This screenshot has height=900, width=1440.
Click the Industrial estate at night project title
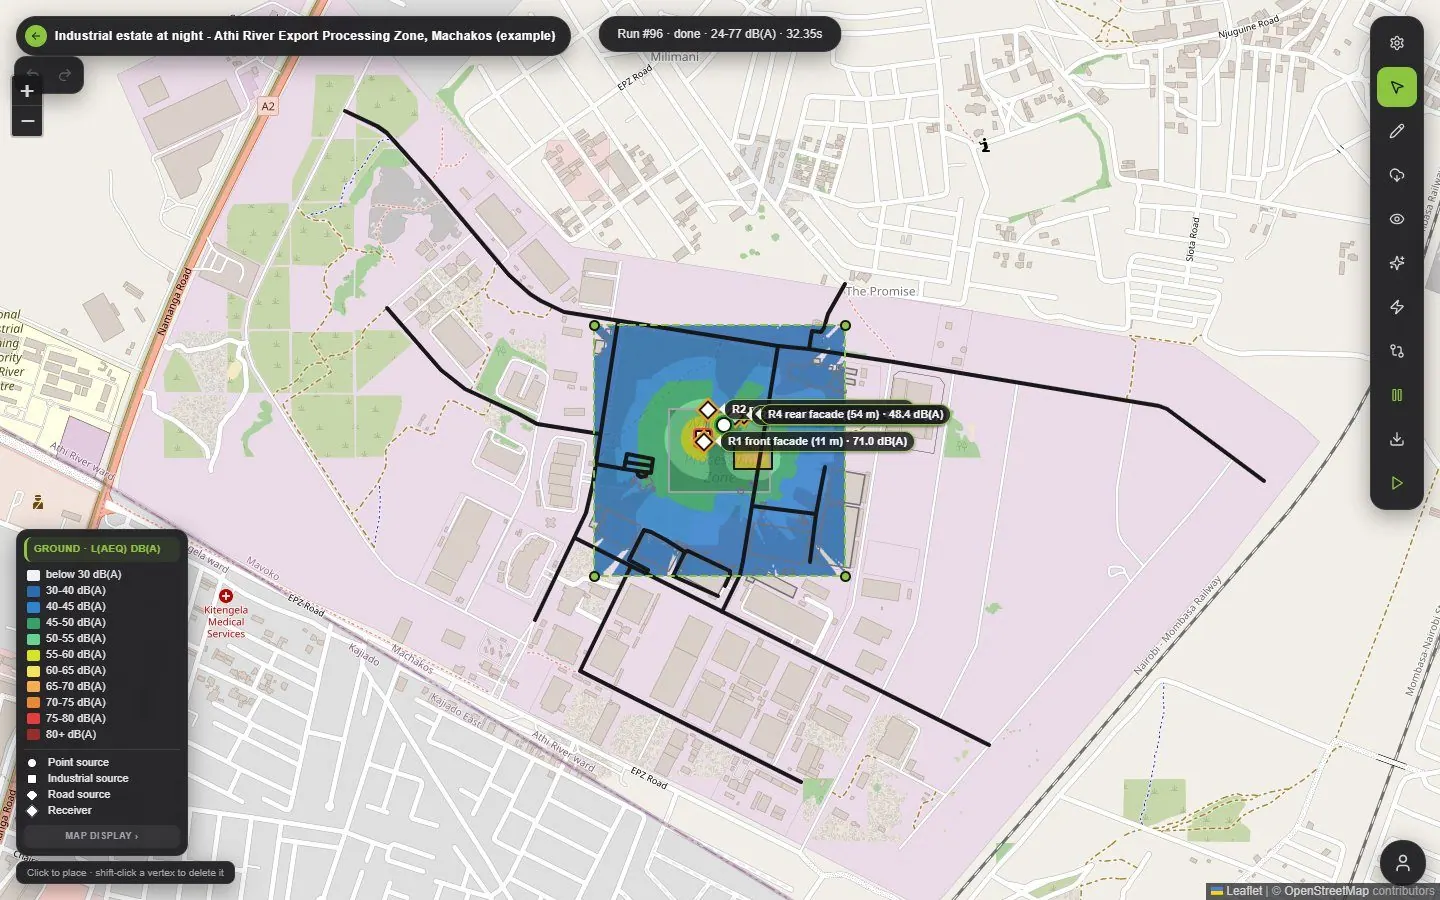[x=305, y=36]
